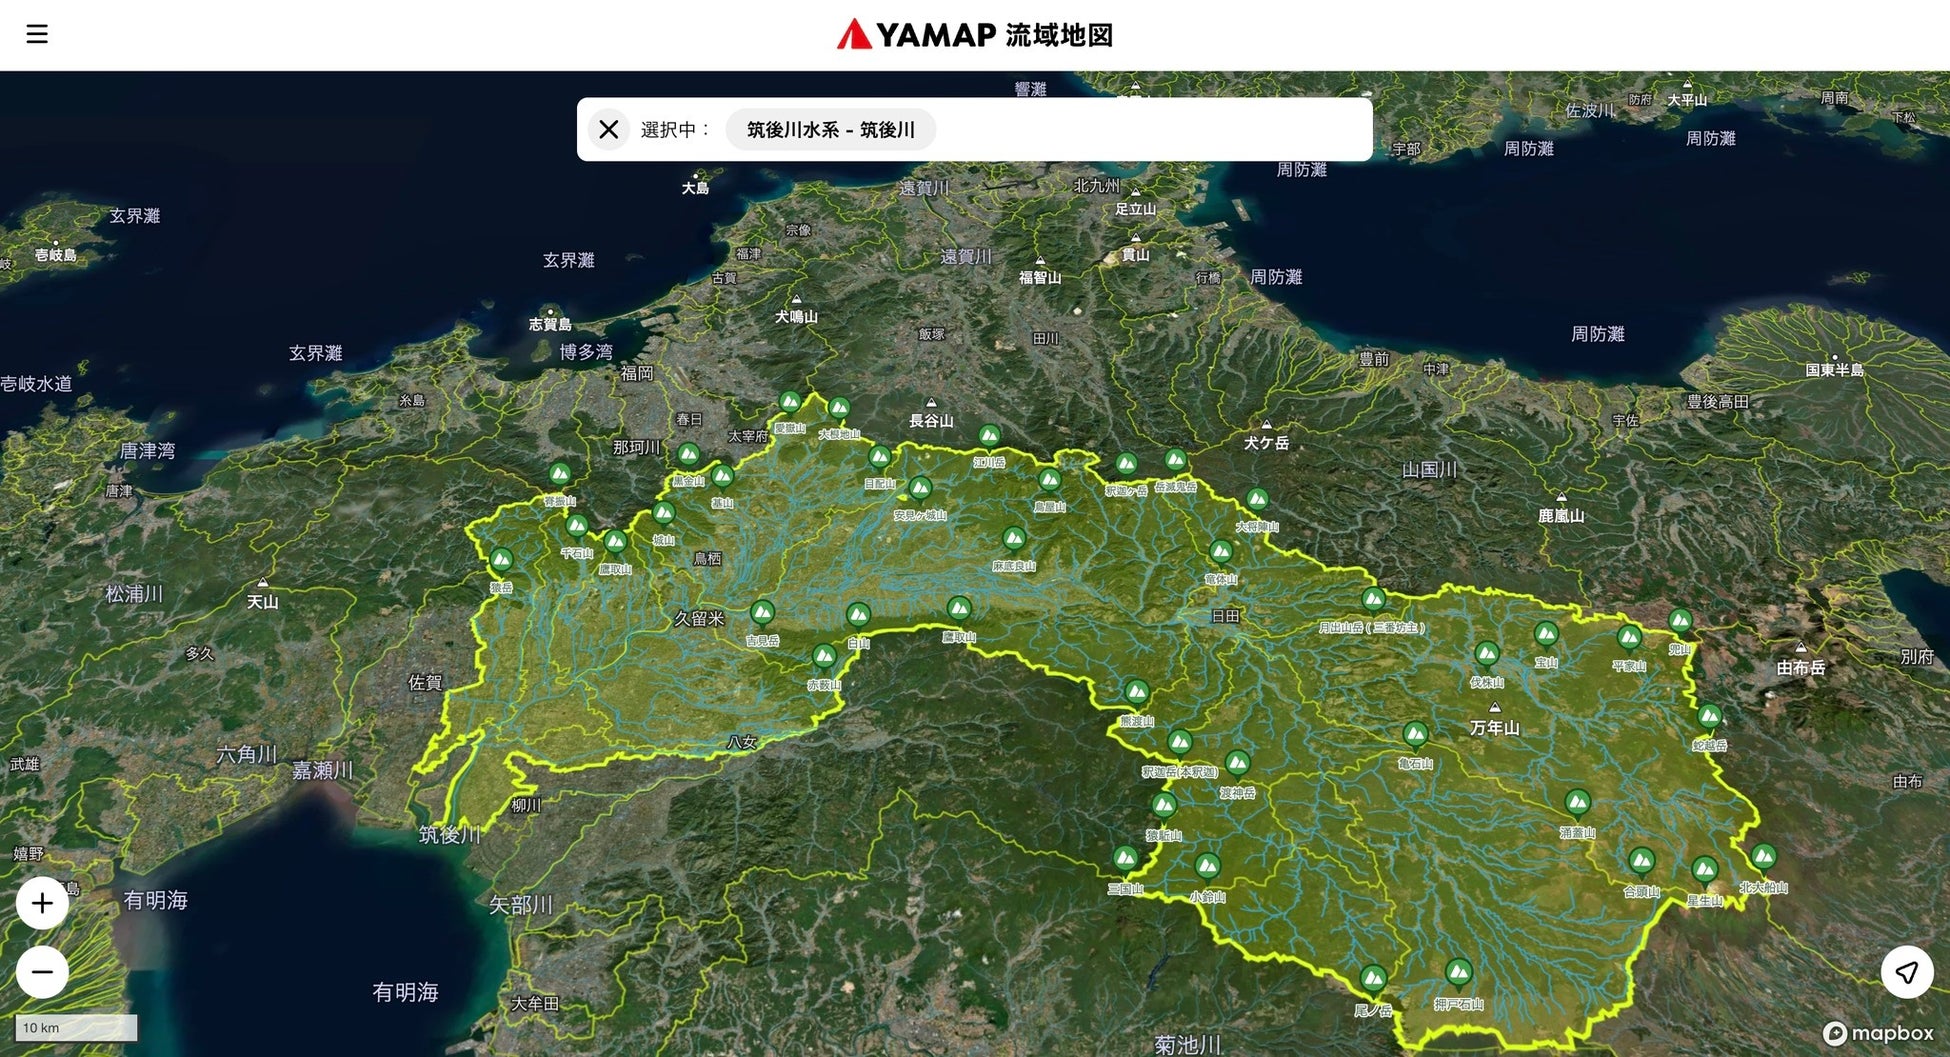Viewport: 1950px width, 1057px height.
Task: Select the 鳥屋山 mountain marker
Action: (1050, 481)
